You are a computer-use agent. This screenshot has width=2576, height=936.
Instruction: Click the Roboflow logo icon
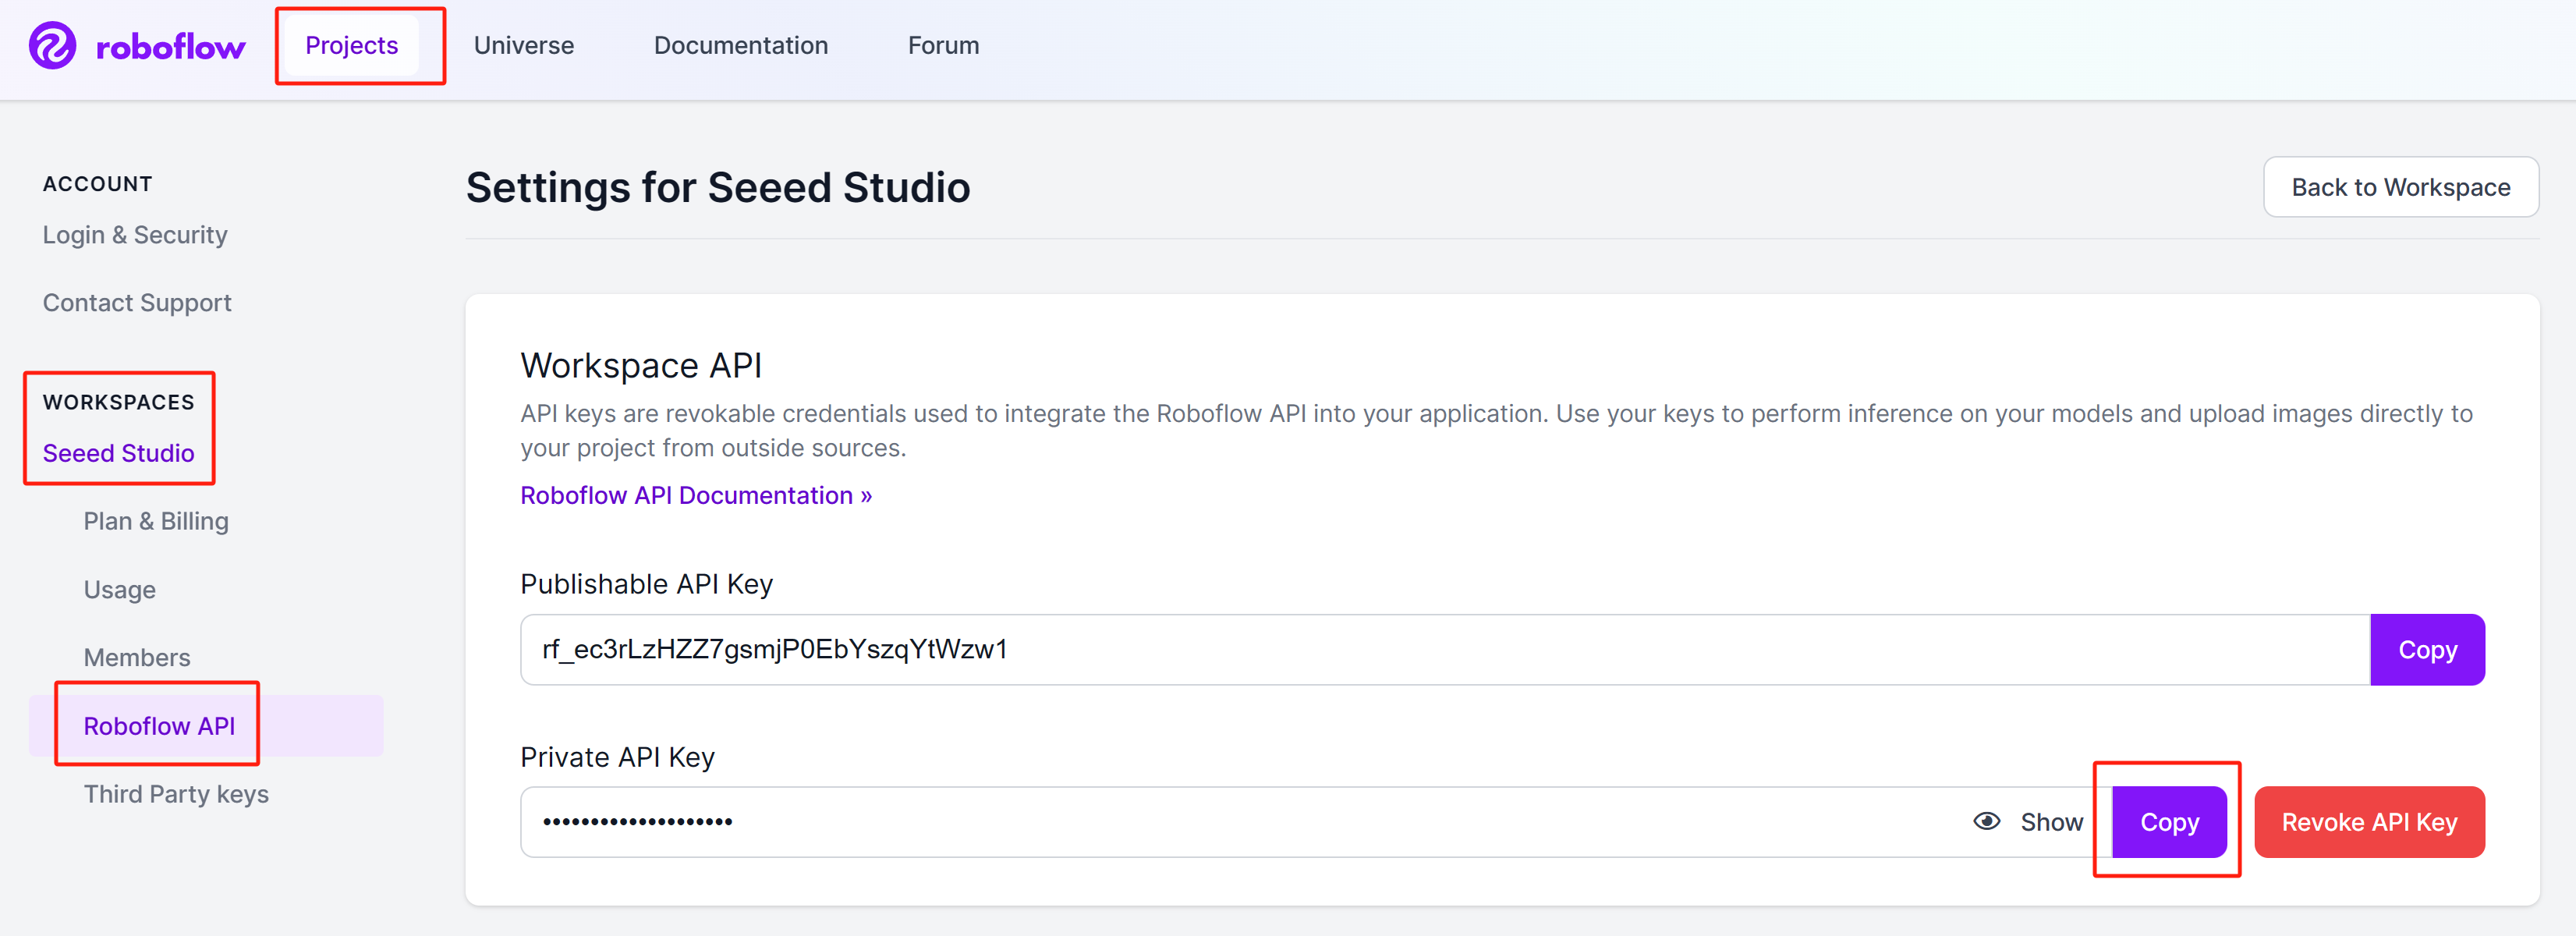[52, 46]
